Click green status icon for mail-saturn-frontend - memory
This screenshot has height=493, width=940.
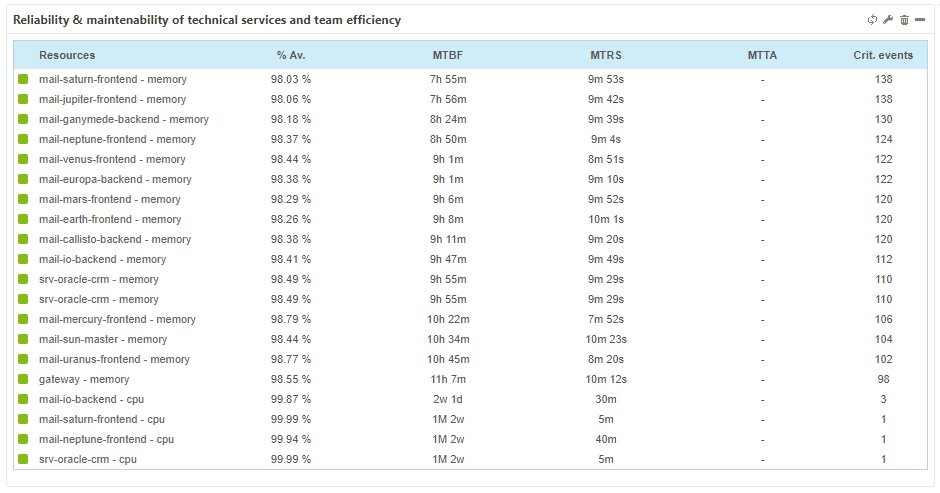(23, 79)
